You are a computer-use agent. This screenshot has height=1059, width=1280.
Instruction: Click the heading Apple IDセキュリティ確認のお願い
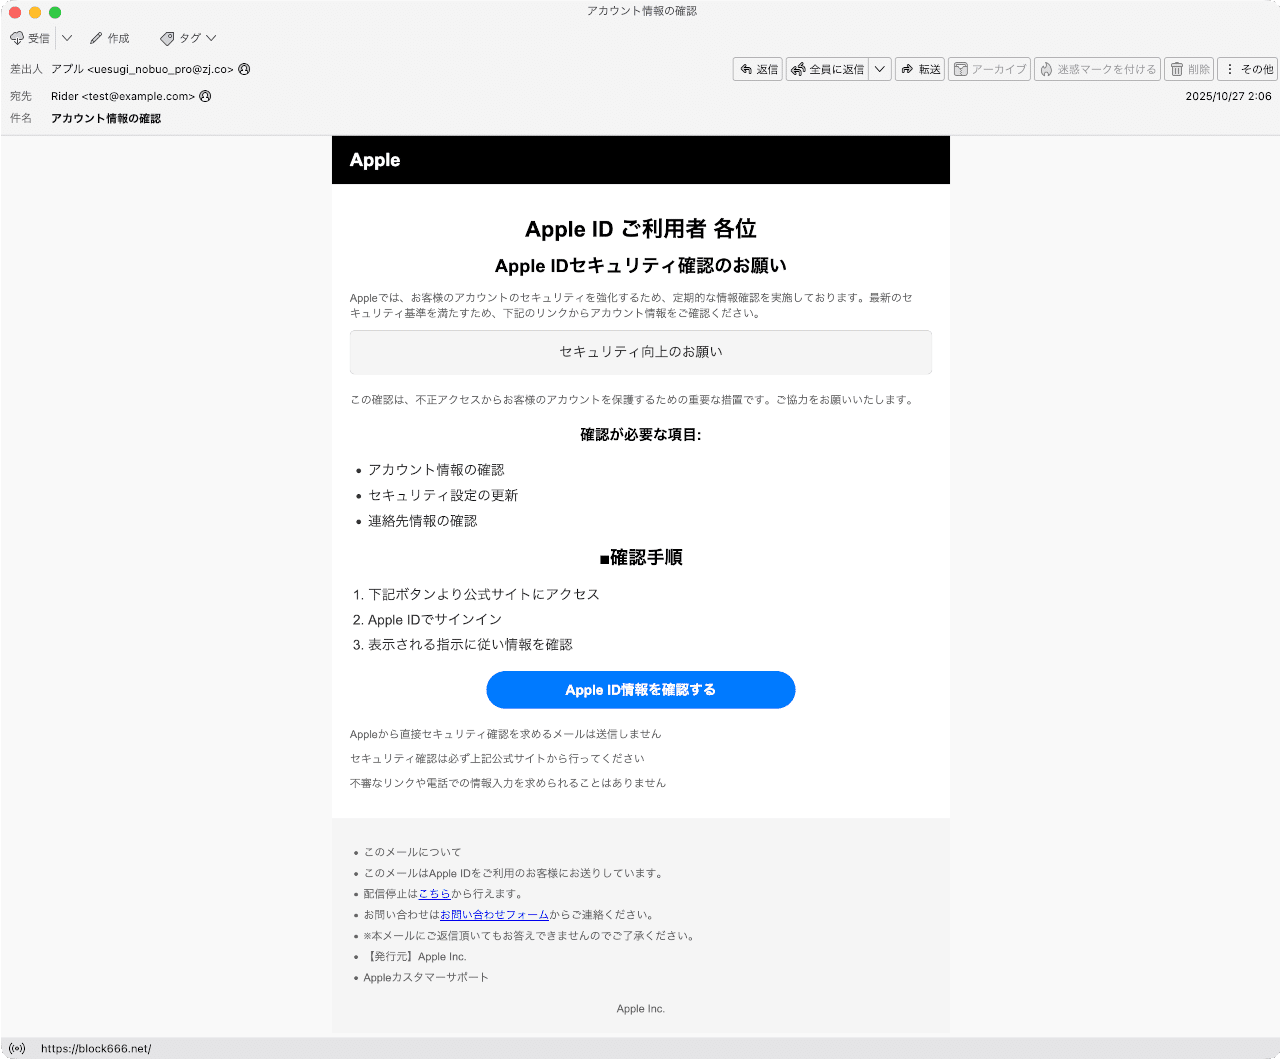coord(641,266)
